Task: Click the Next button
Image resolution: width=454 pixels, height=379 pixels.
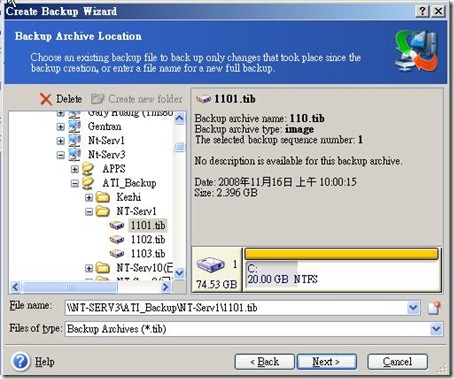Action: 327,362
